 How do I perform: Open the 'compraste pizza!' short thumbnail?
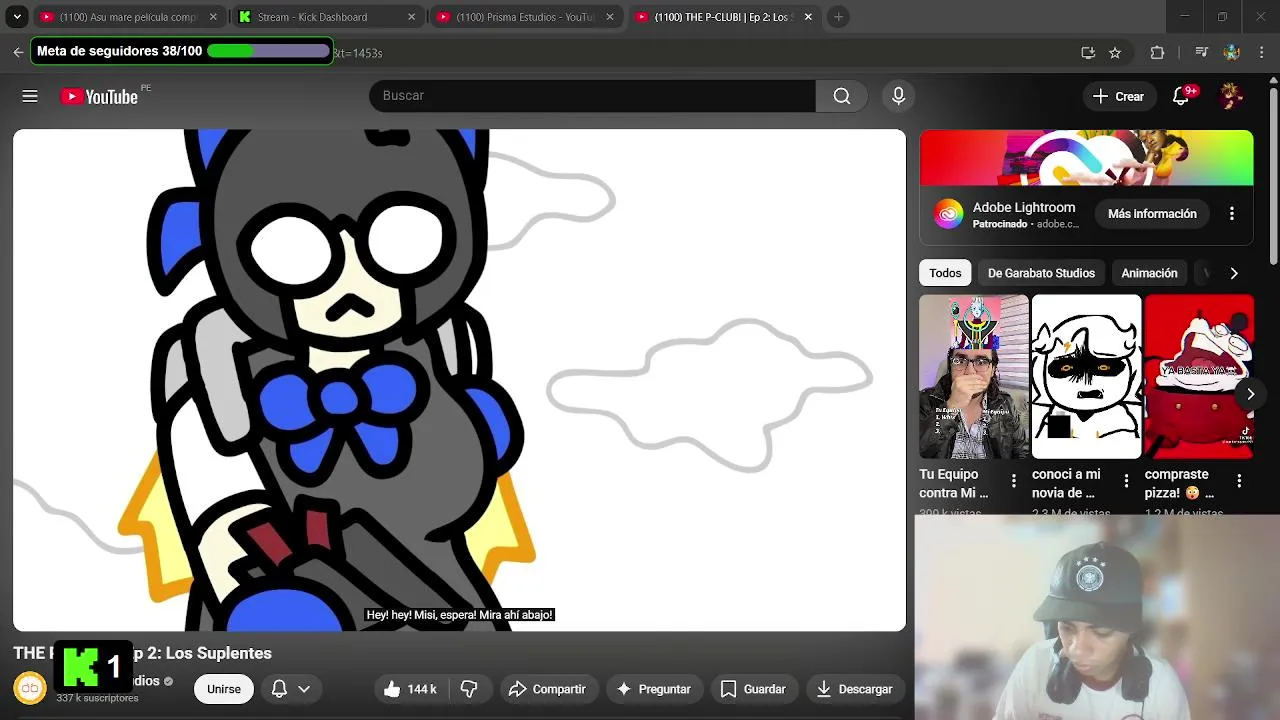1199,376
